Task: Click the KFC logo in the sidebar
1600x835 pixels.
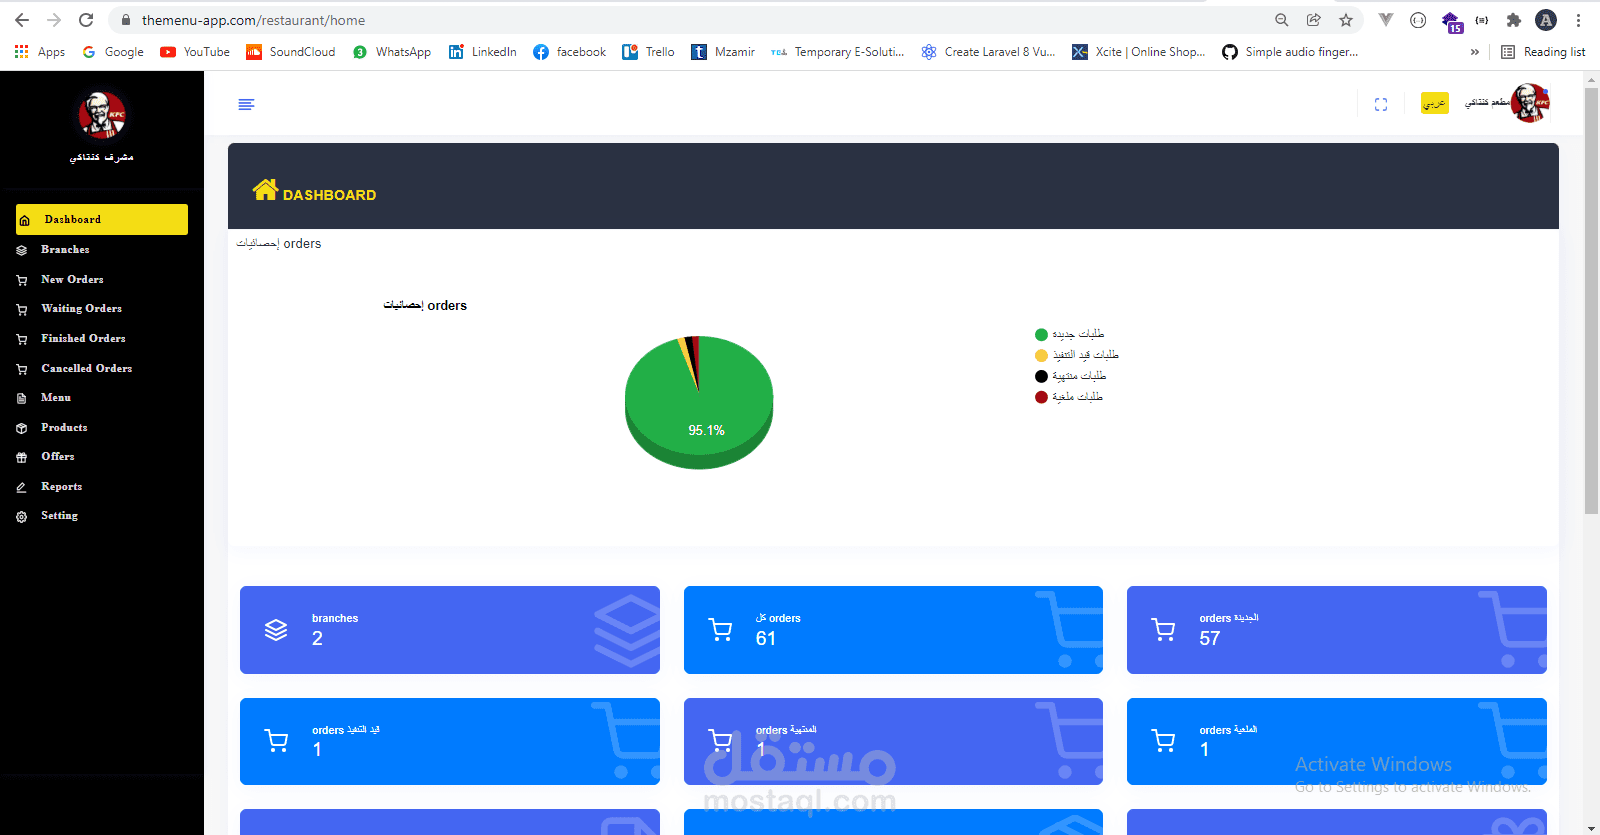Action: point(102,116)
